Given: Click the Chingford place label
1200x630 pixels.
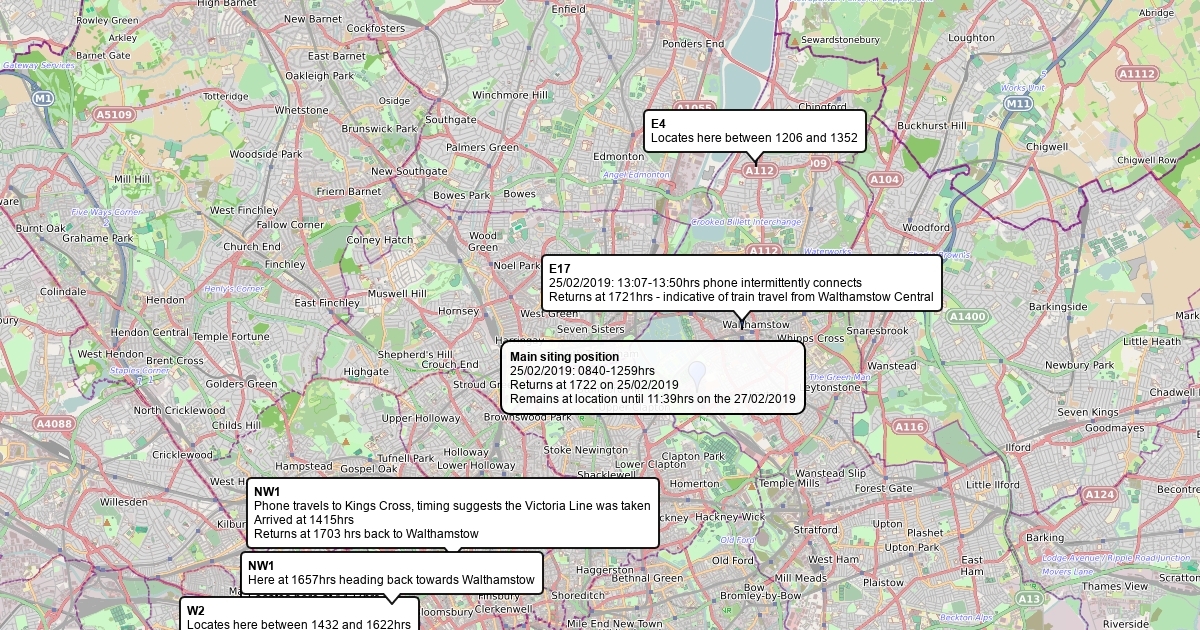Looking at the screenshot, I should 823,107.
